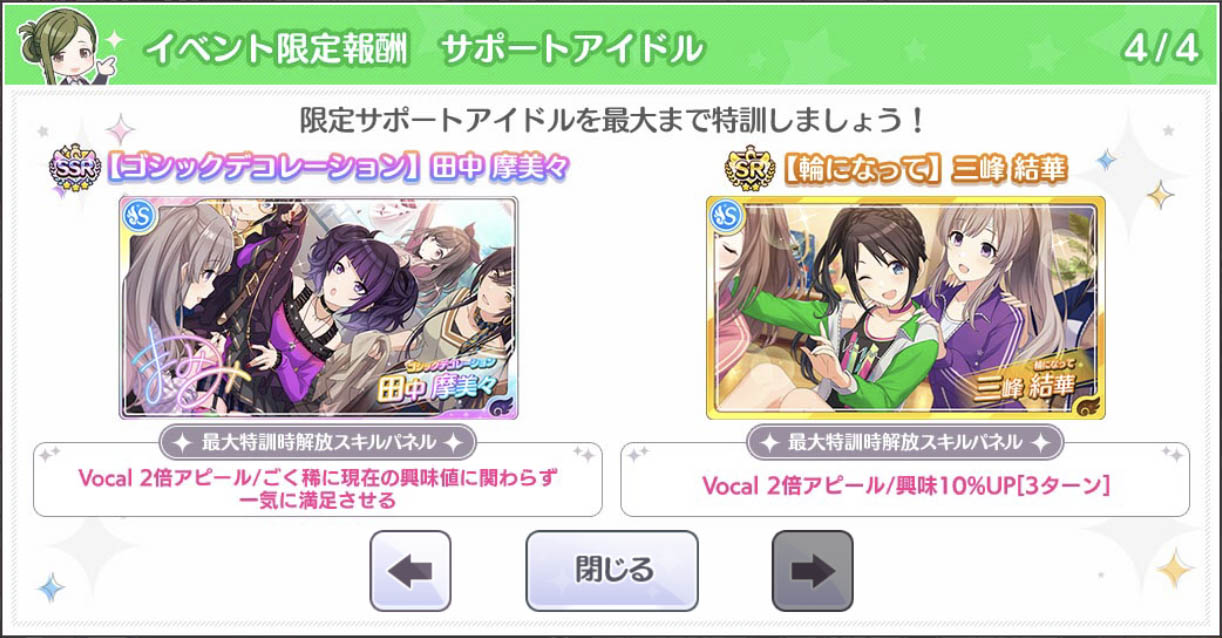The width and height of the screenshot is (1222, 638).
Task: Click the greyed-out right arrow button
Action: tap(812, 571)
